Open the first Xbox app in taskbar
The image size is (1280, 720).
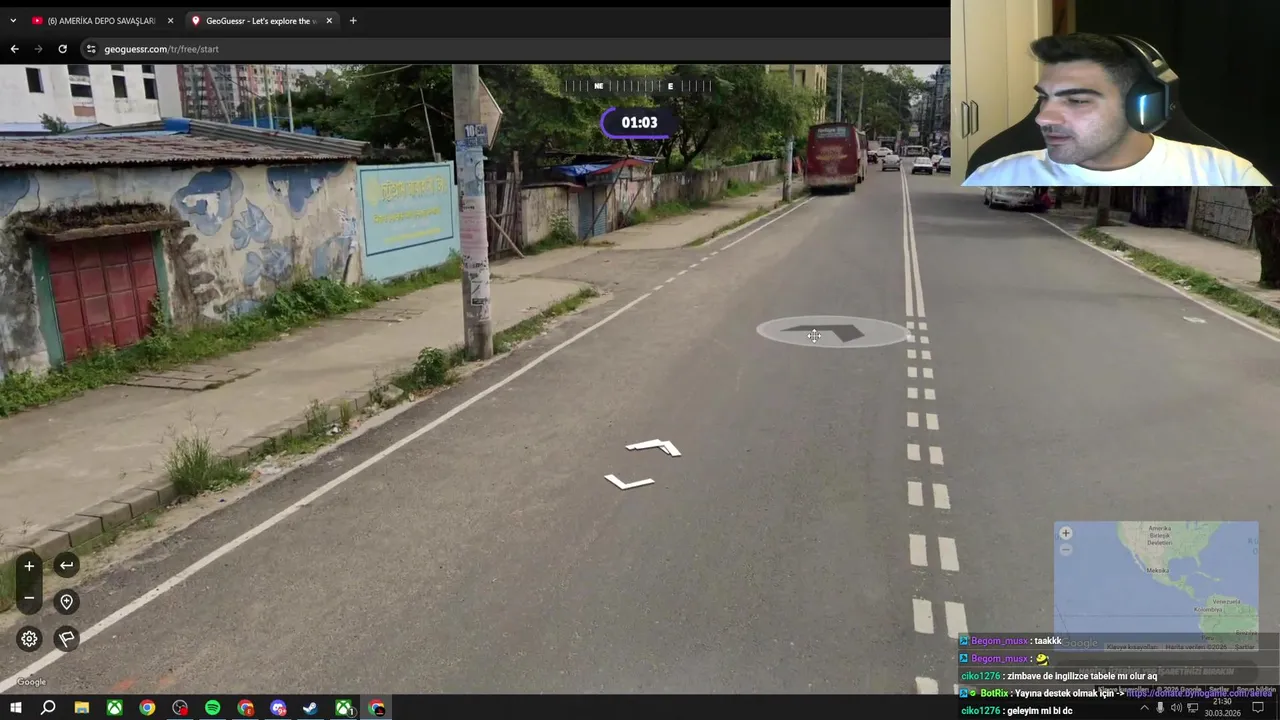tap(115, 708)
